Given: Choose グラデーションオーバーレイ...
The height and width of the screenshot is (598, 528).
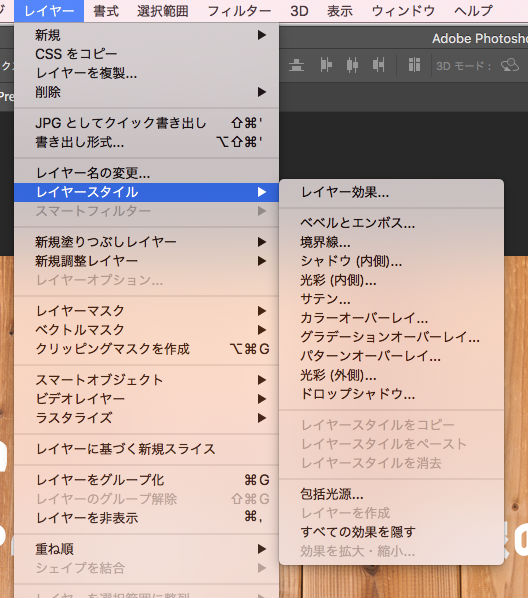Looking at the screenshot, I should coord(391,337).
